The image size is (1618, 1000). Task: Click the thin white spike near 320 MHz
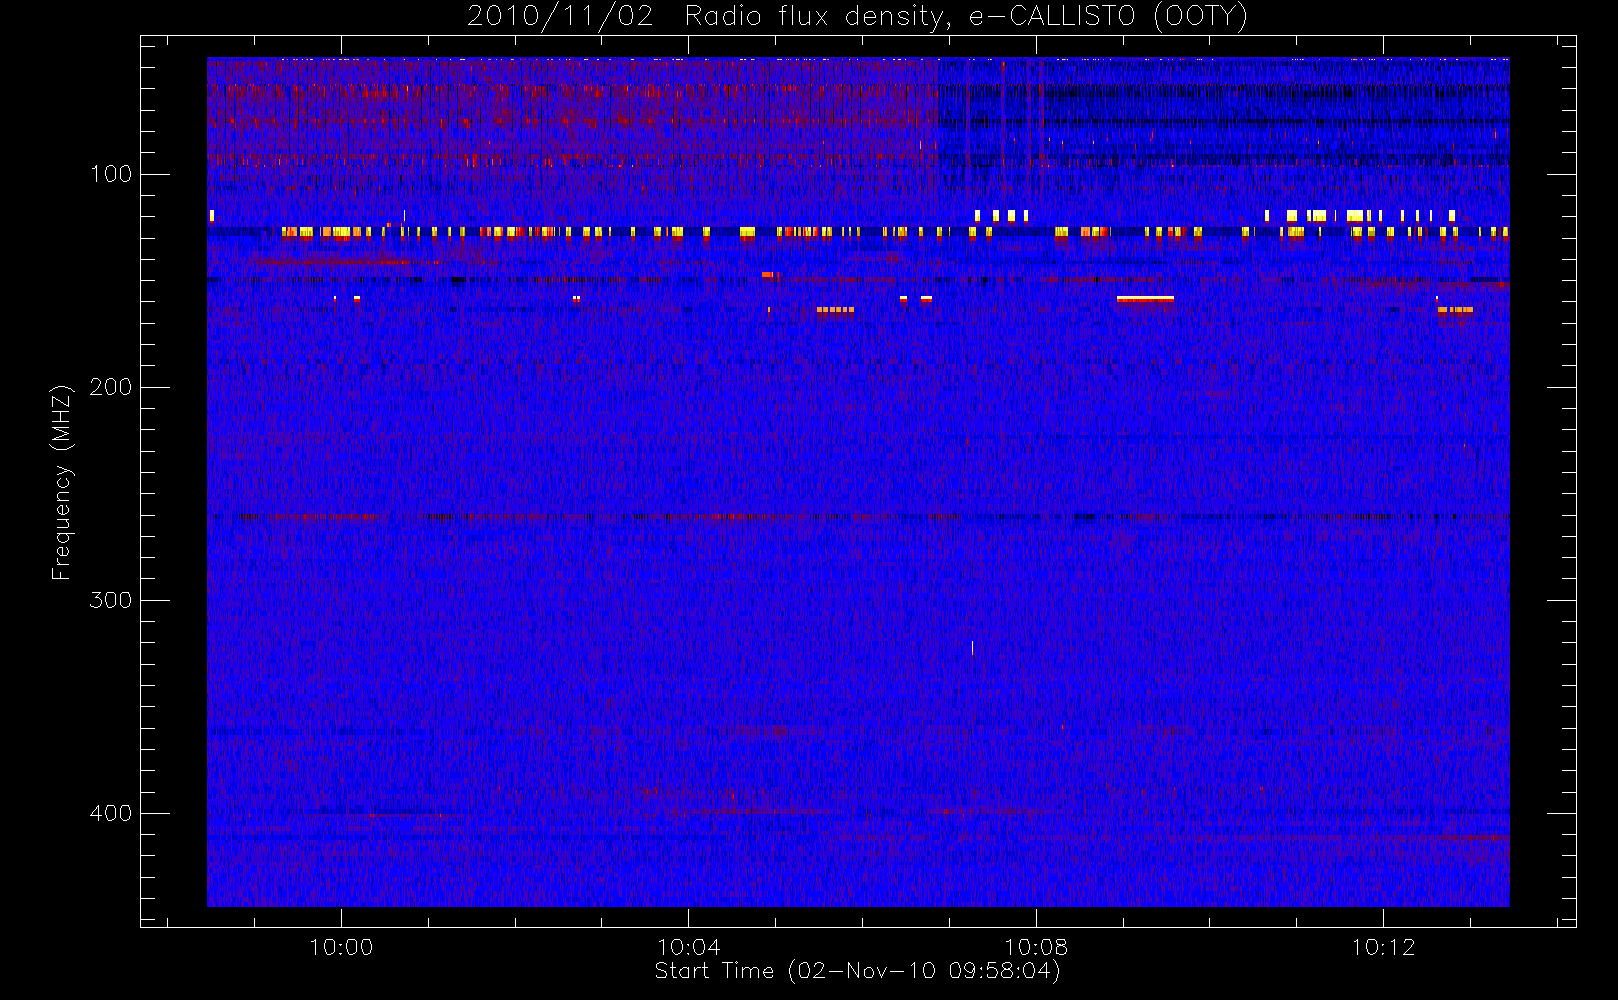(972, 648)
